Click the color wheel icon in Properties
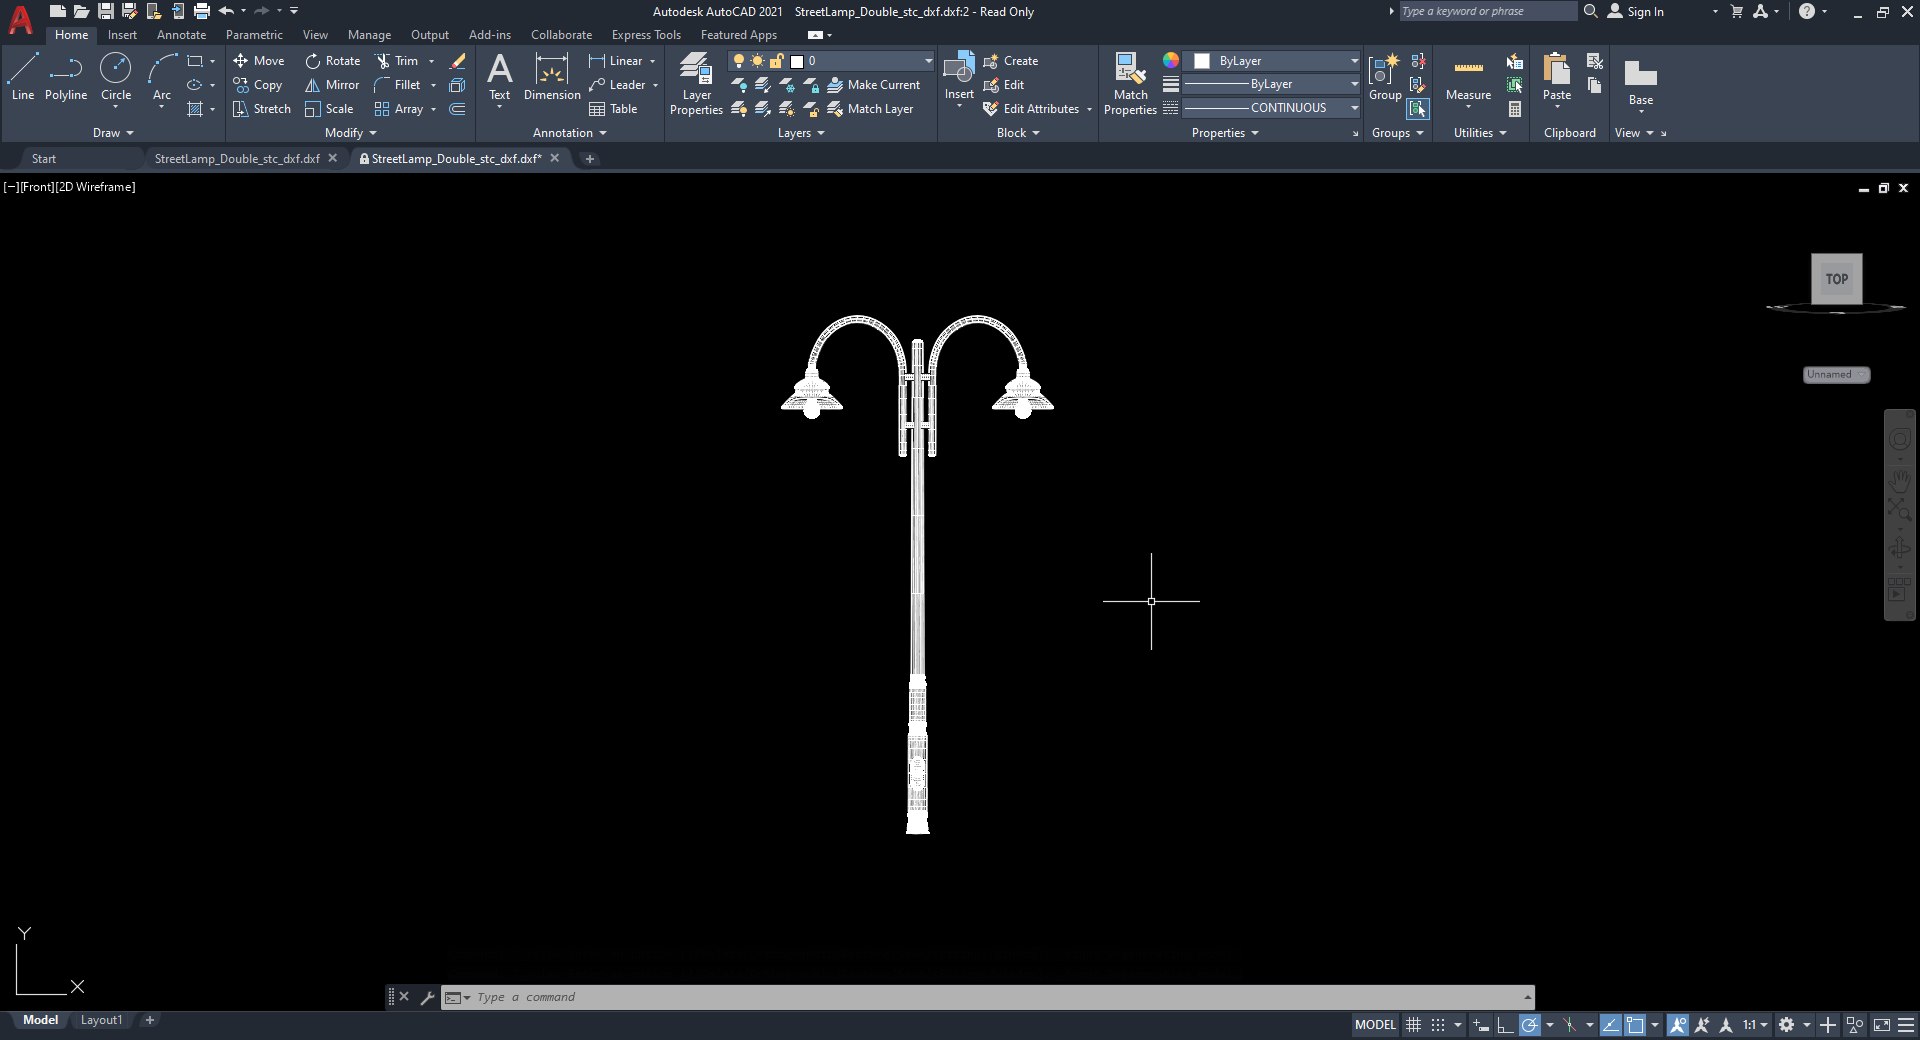Viewport: 1920px width, 1040px height. tap(1170, 61)
